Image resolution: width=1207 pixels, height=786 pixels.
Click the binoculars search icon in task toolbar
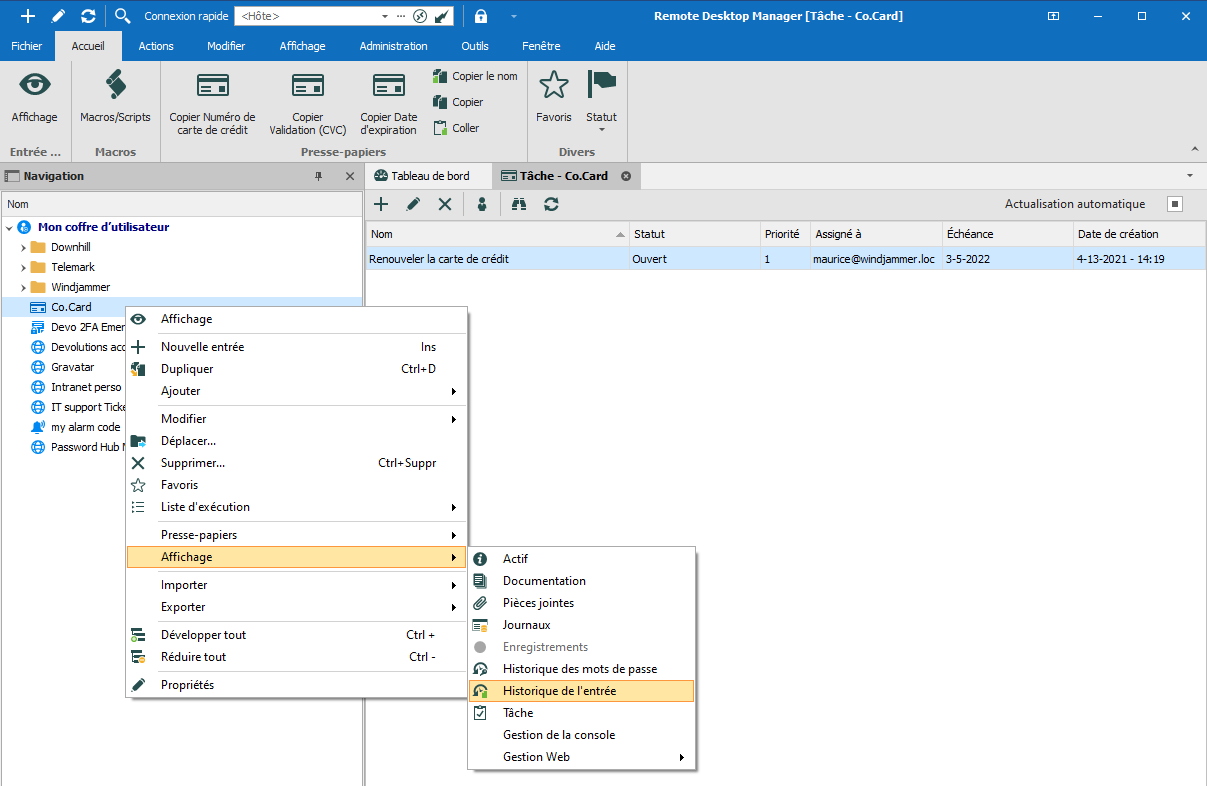pos(519,204)
